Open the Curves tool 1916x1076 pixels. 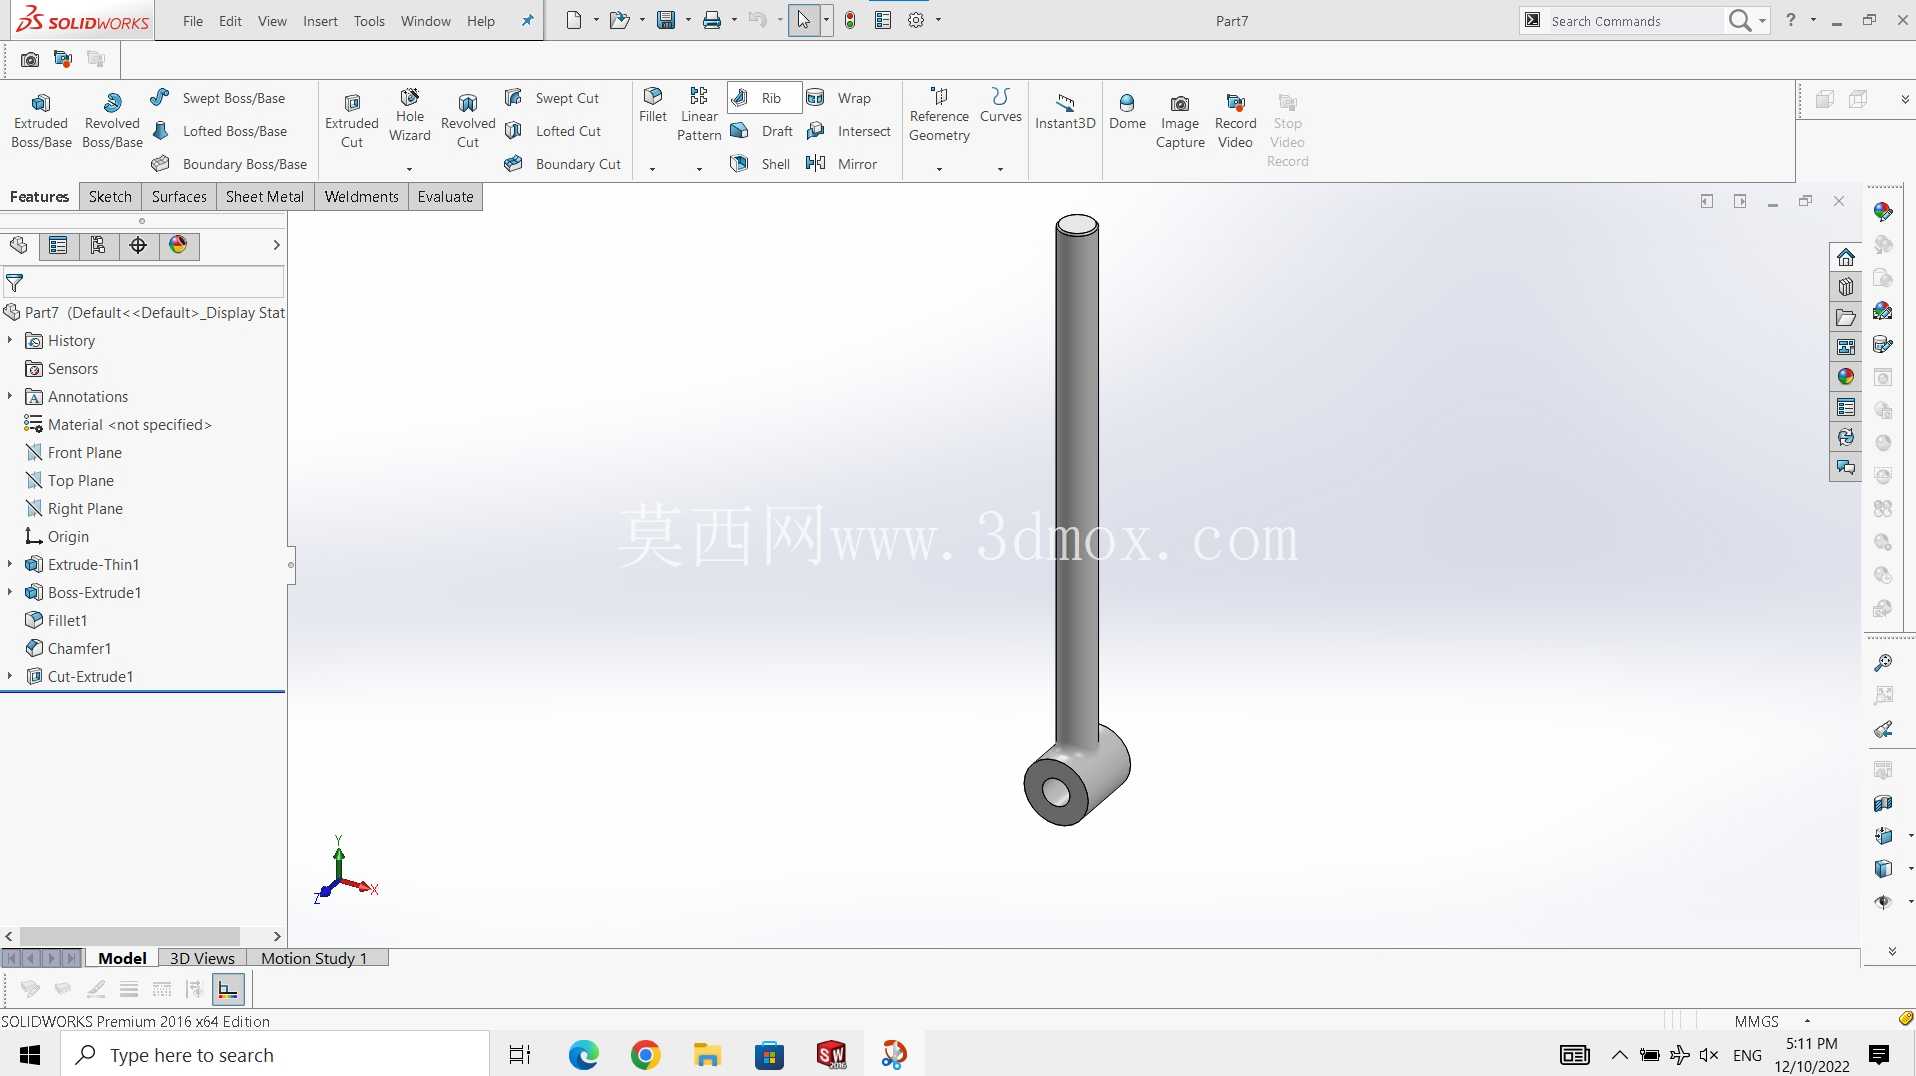1001,106
